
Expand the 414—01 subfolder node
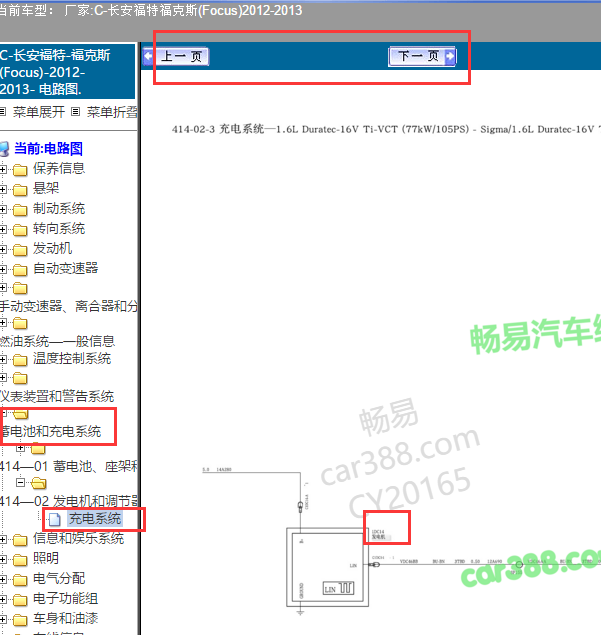(x=21, y=448)
